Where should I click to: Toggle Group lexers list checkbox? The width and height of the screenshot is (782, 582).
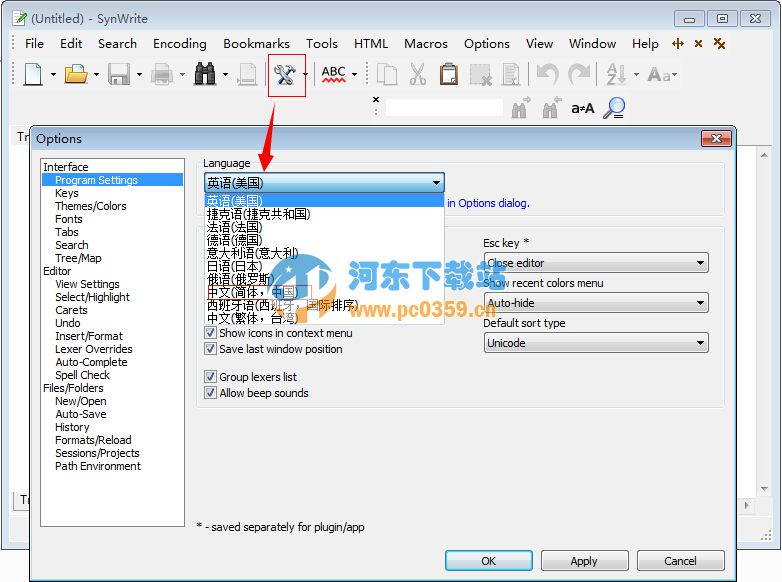tap(210, 377)
